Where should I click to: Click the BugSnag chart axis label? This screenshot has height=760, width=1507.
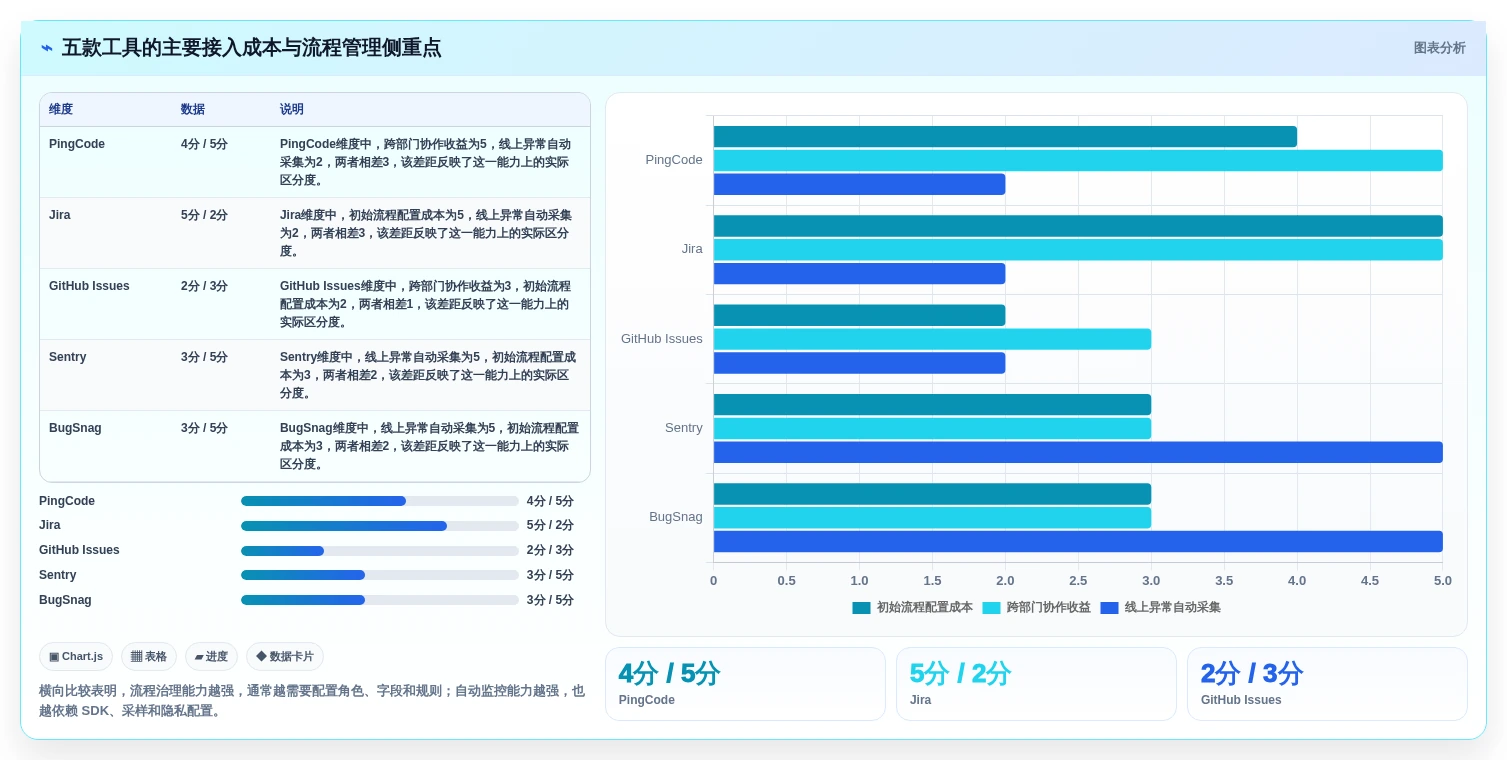[676, 517]
